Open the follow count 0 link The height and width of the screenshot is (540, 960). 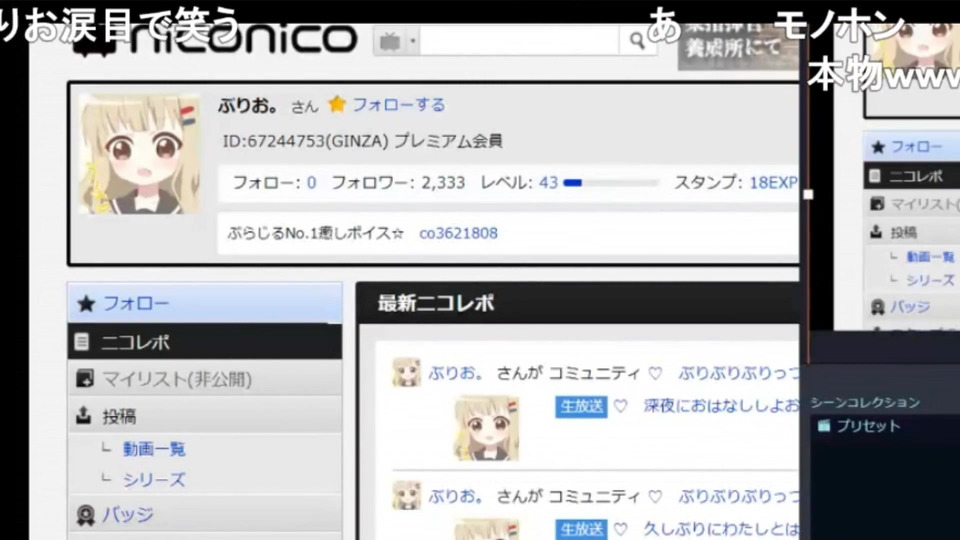click(x=311, y=182)
